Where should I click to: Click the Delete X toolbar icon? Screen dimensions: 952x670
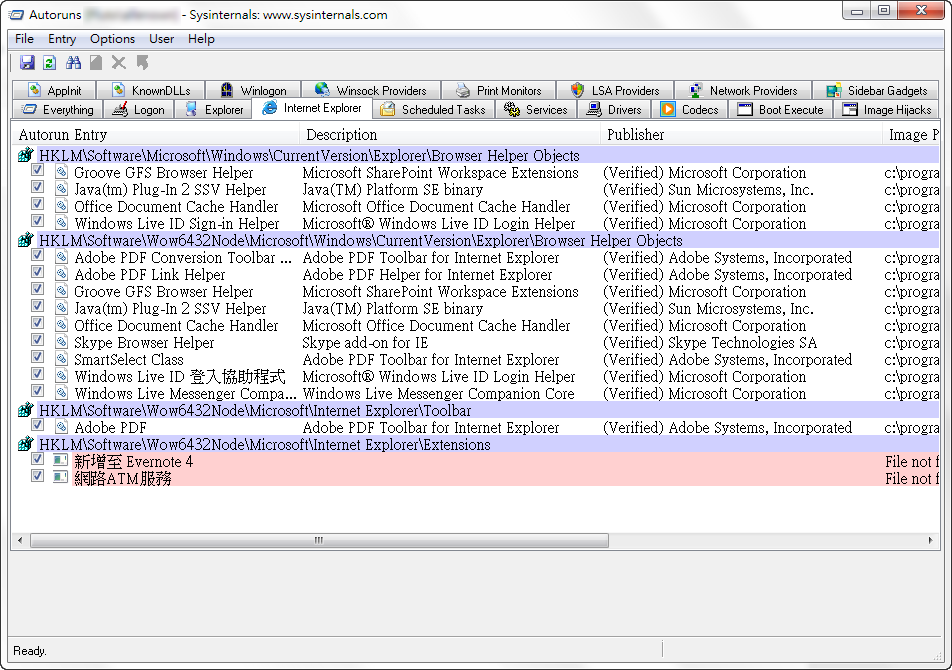(x=119, y=63)
